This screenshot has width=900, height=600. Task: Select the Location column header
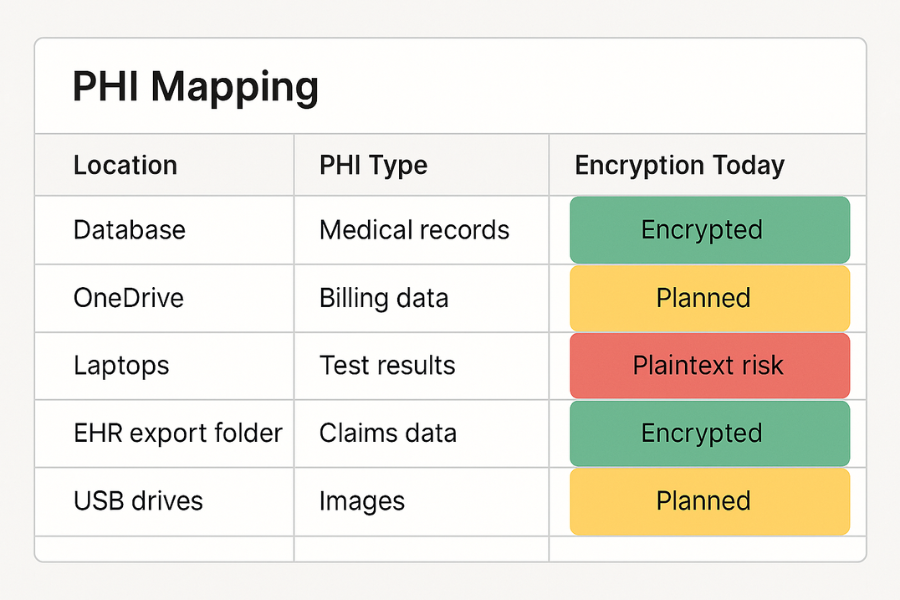pyautogui.click(x=125, y=165)
